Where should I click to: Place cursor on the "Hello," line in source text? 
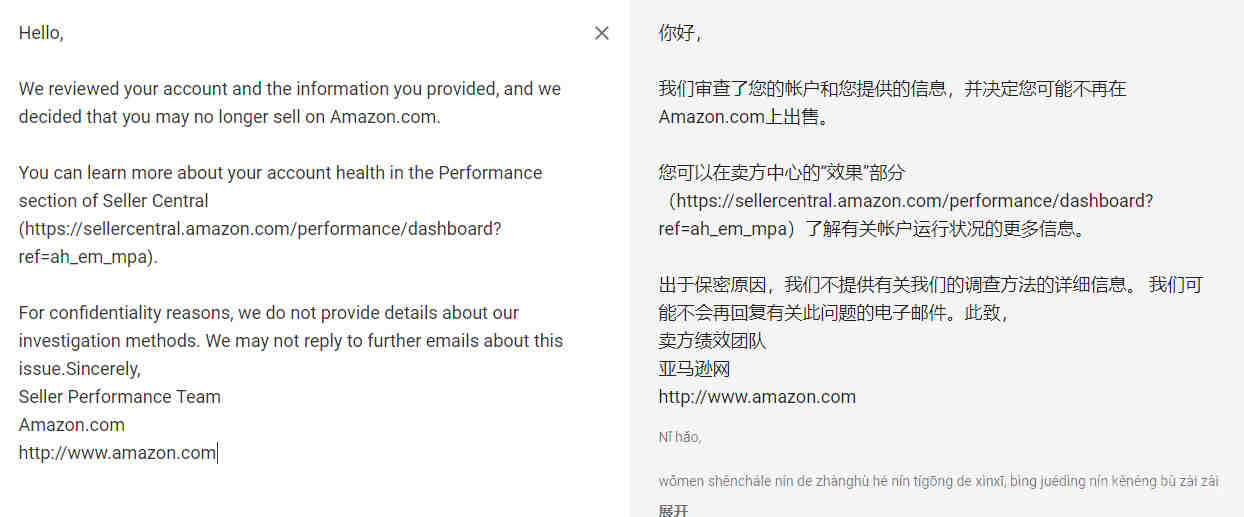pos(41,33)
